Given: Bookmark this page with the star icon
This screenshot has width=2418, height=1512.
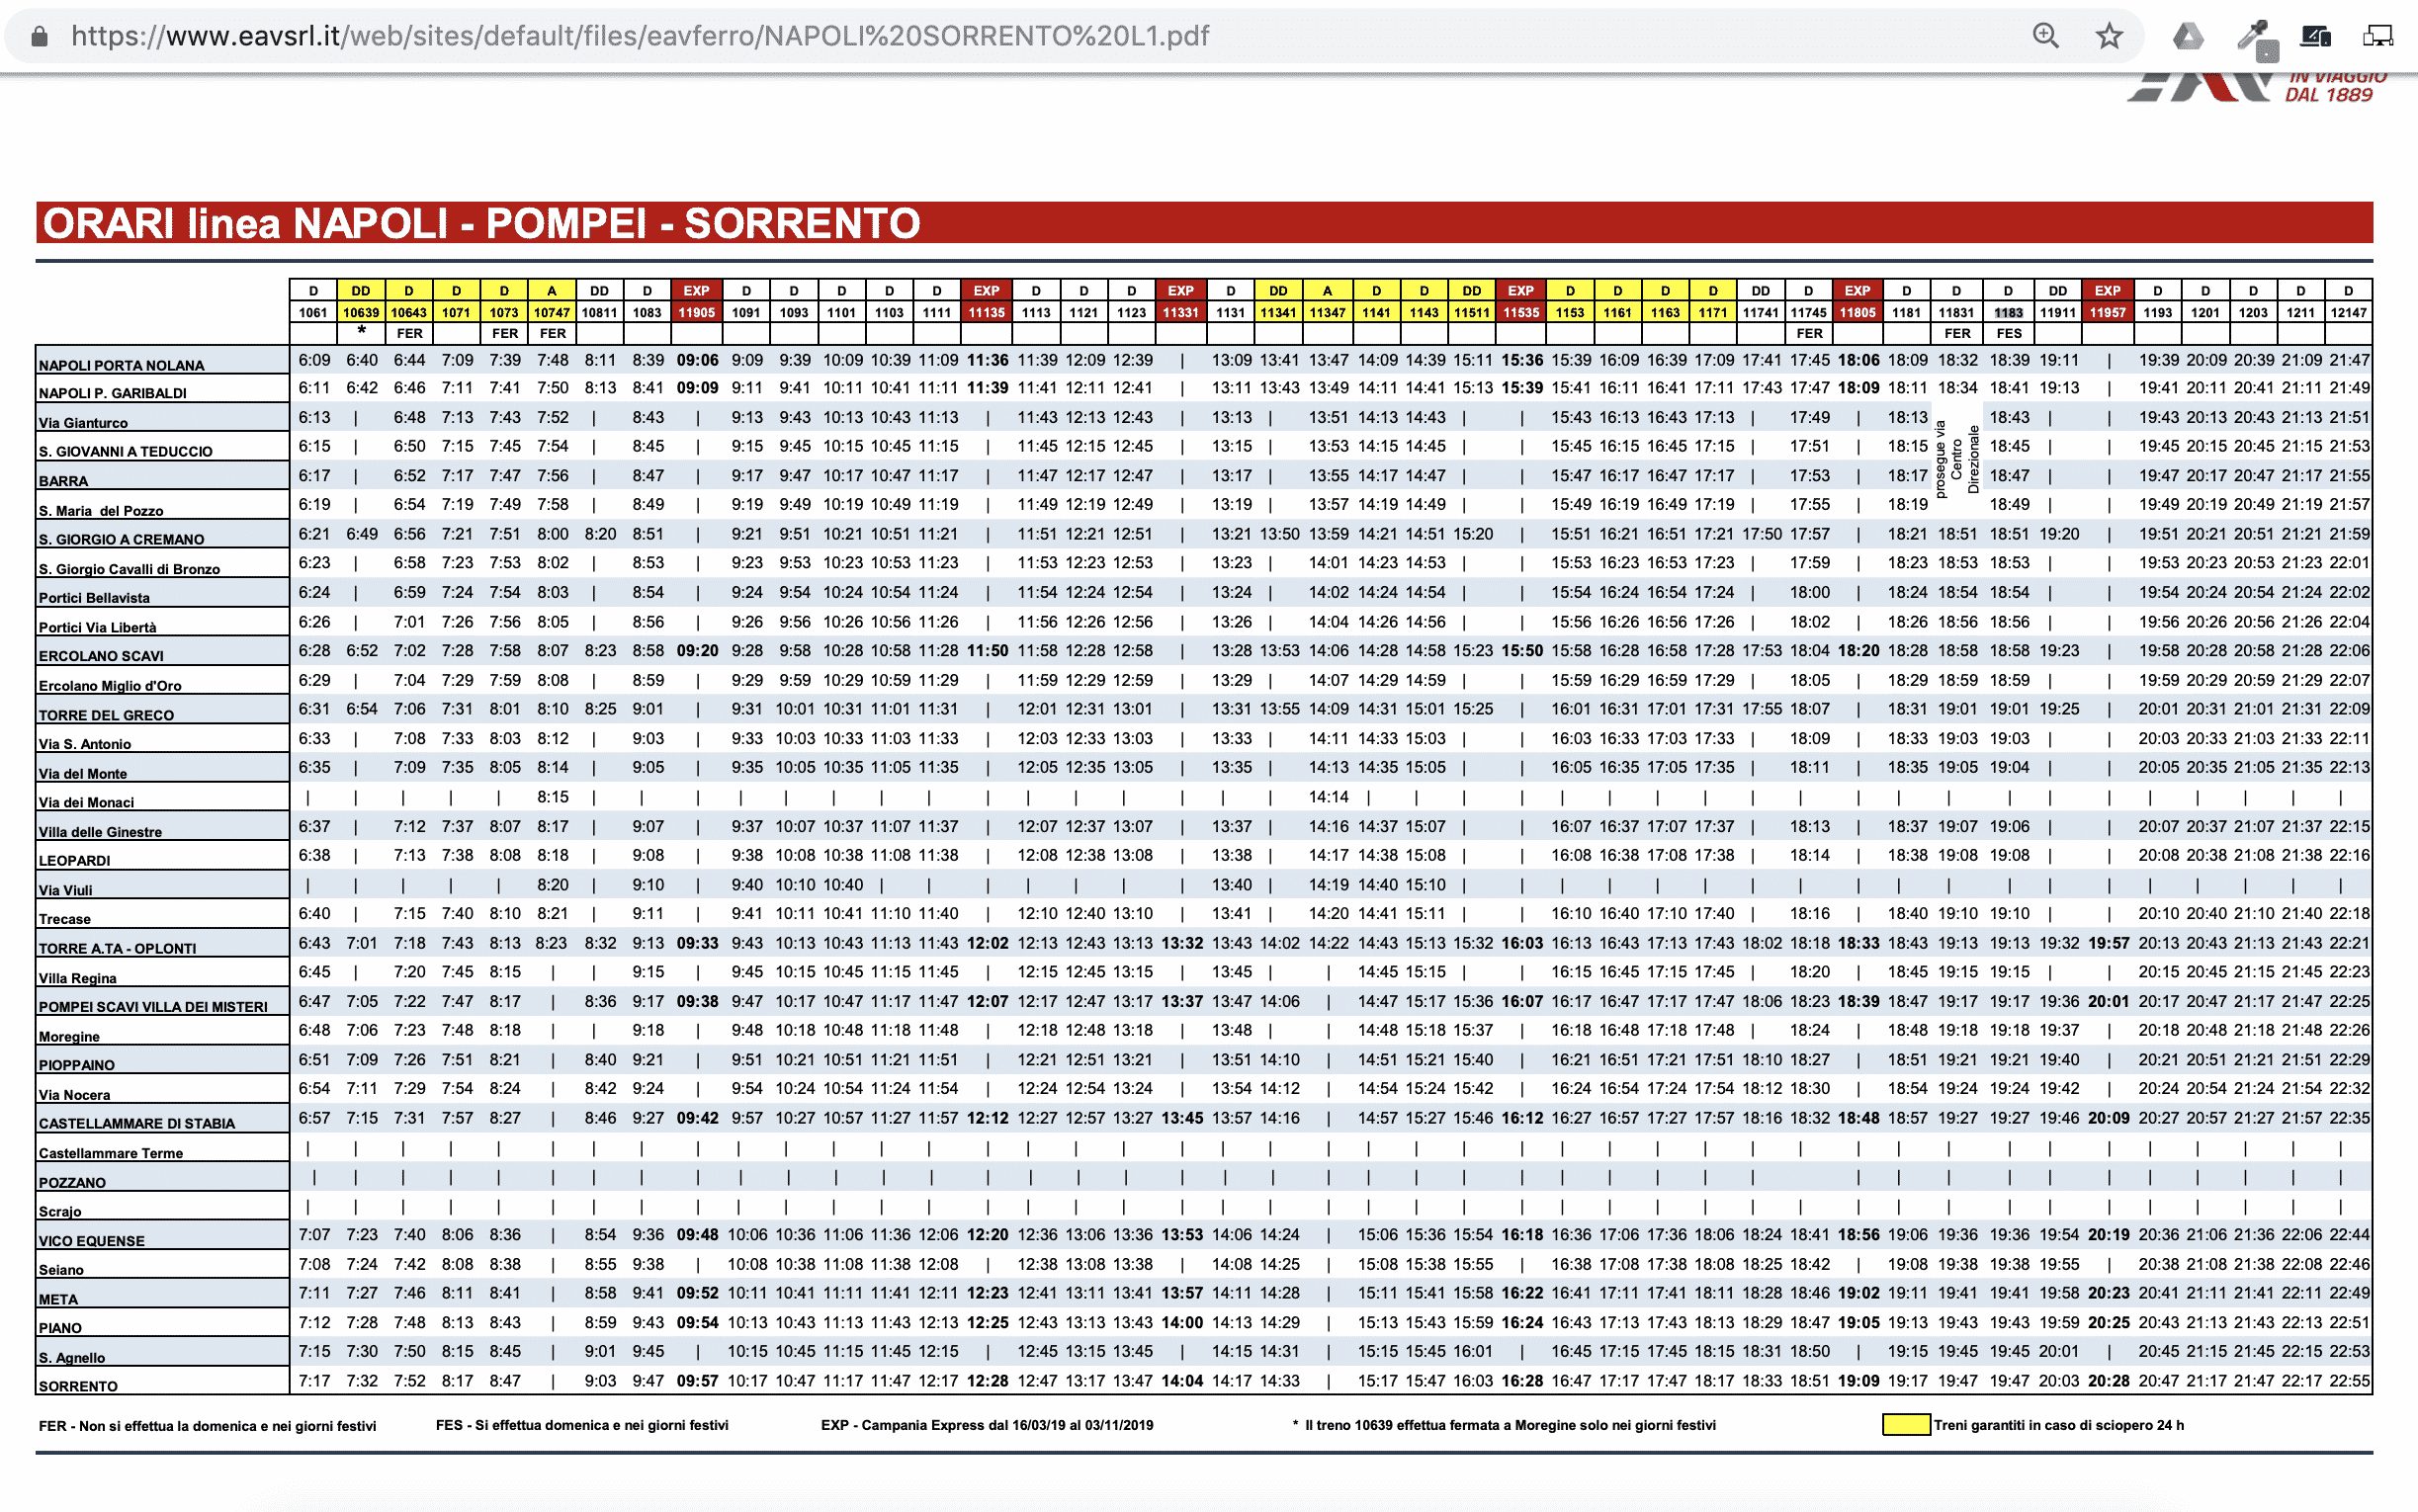Looking at the screenshot, I should coord(2109,36).
